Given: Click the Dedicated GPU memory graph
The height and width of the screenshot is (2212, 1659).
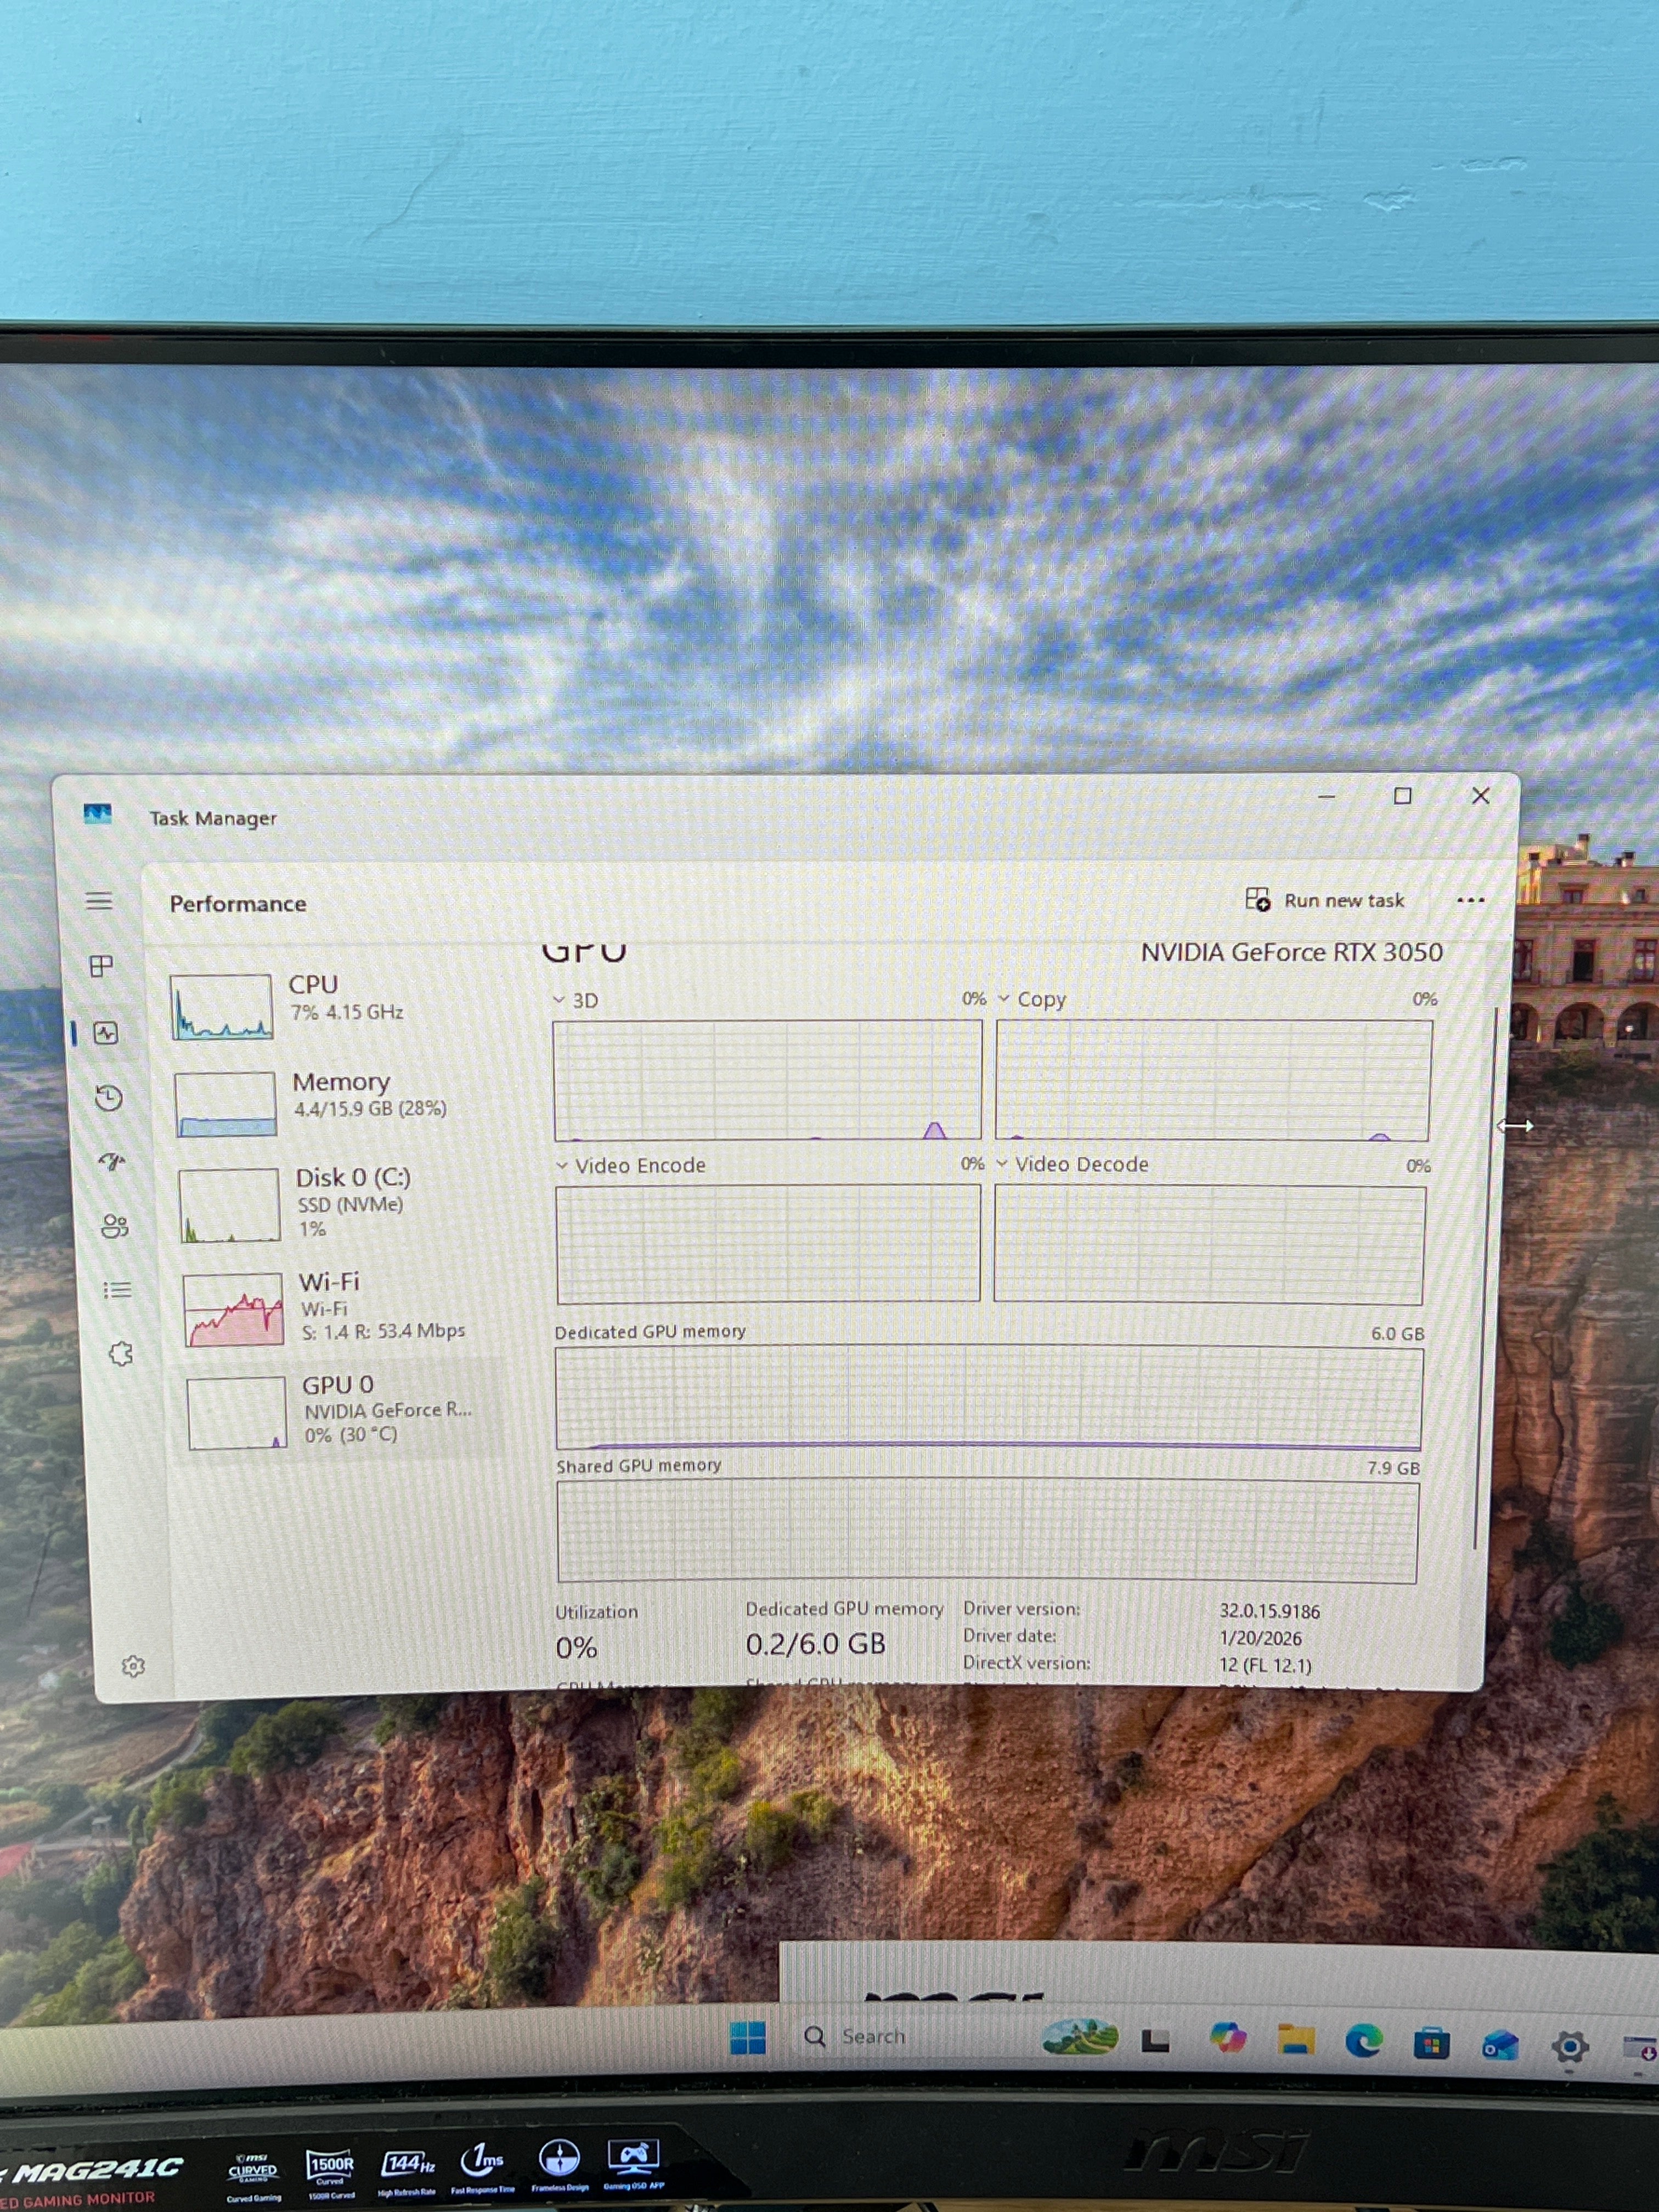Looking at the screenshot, I should pyautogui.click(x=989, y=1398).
